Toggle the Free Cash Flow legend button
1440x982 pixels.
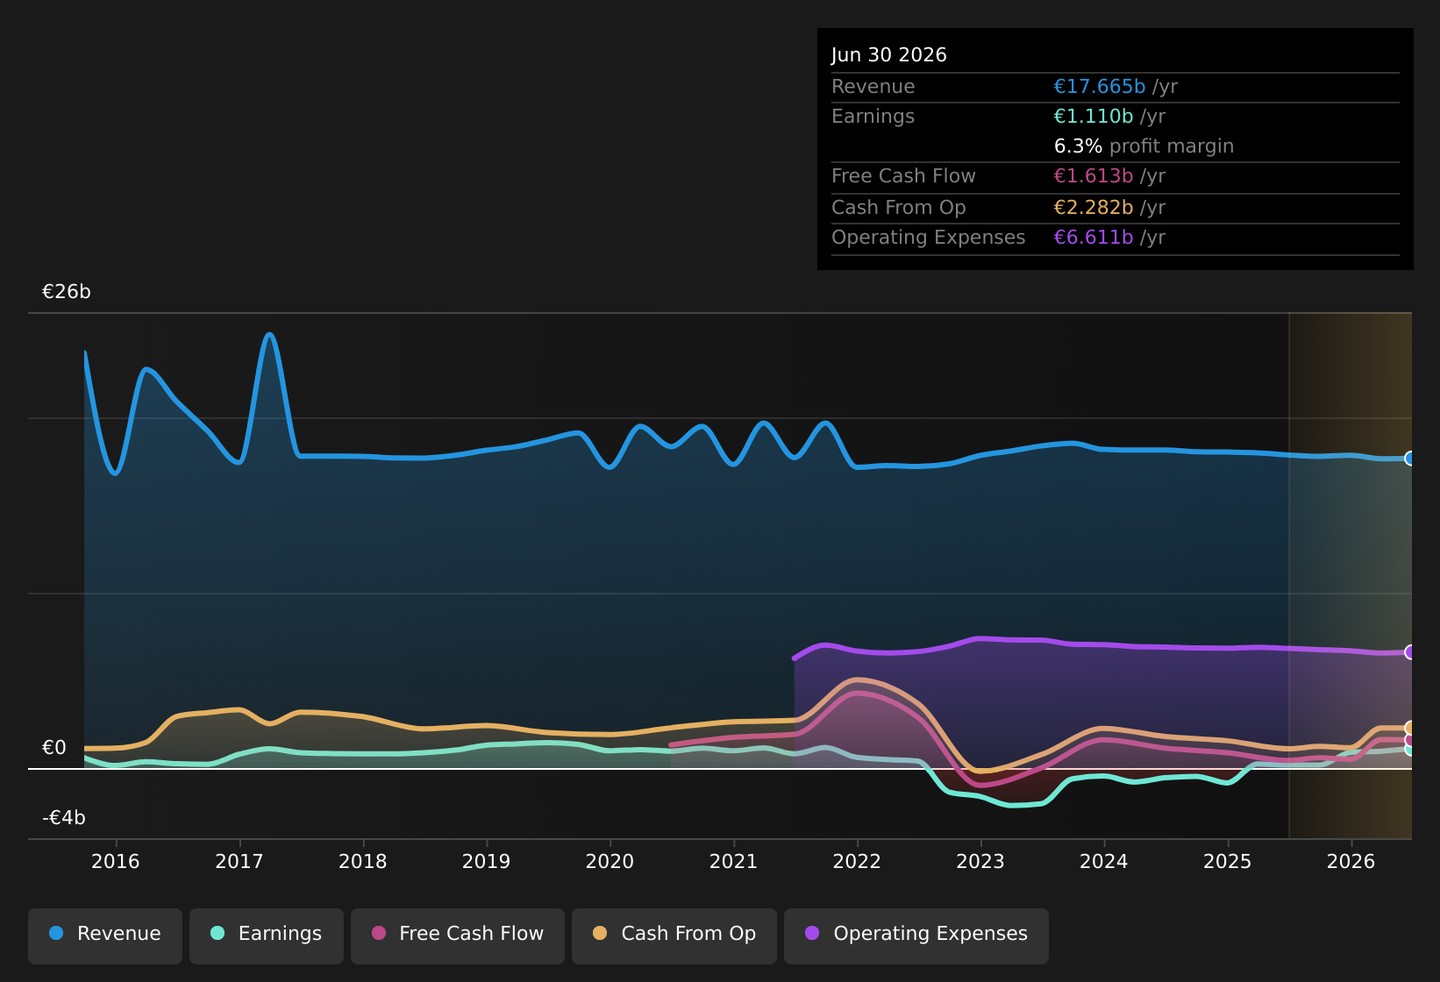pyautogui.click(x=457, y=936)
